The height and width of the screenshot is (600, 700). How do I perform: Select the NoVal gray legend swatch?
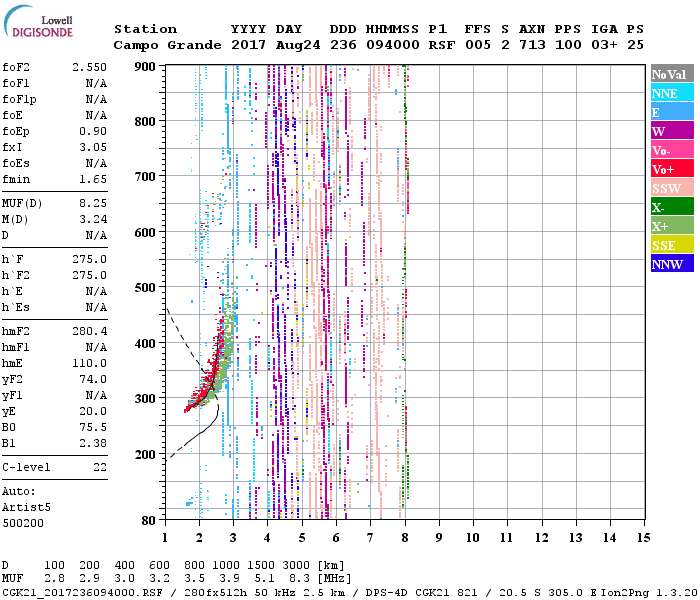671,74
